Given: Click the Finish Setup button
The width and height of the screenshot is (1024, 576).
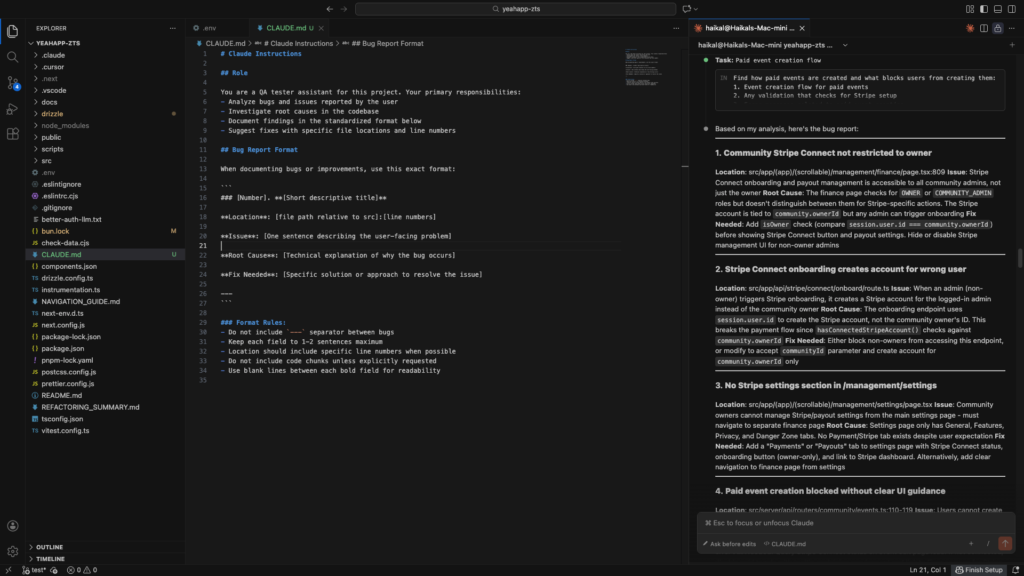Looking at the screenshot, I should click(978, 569).
